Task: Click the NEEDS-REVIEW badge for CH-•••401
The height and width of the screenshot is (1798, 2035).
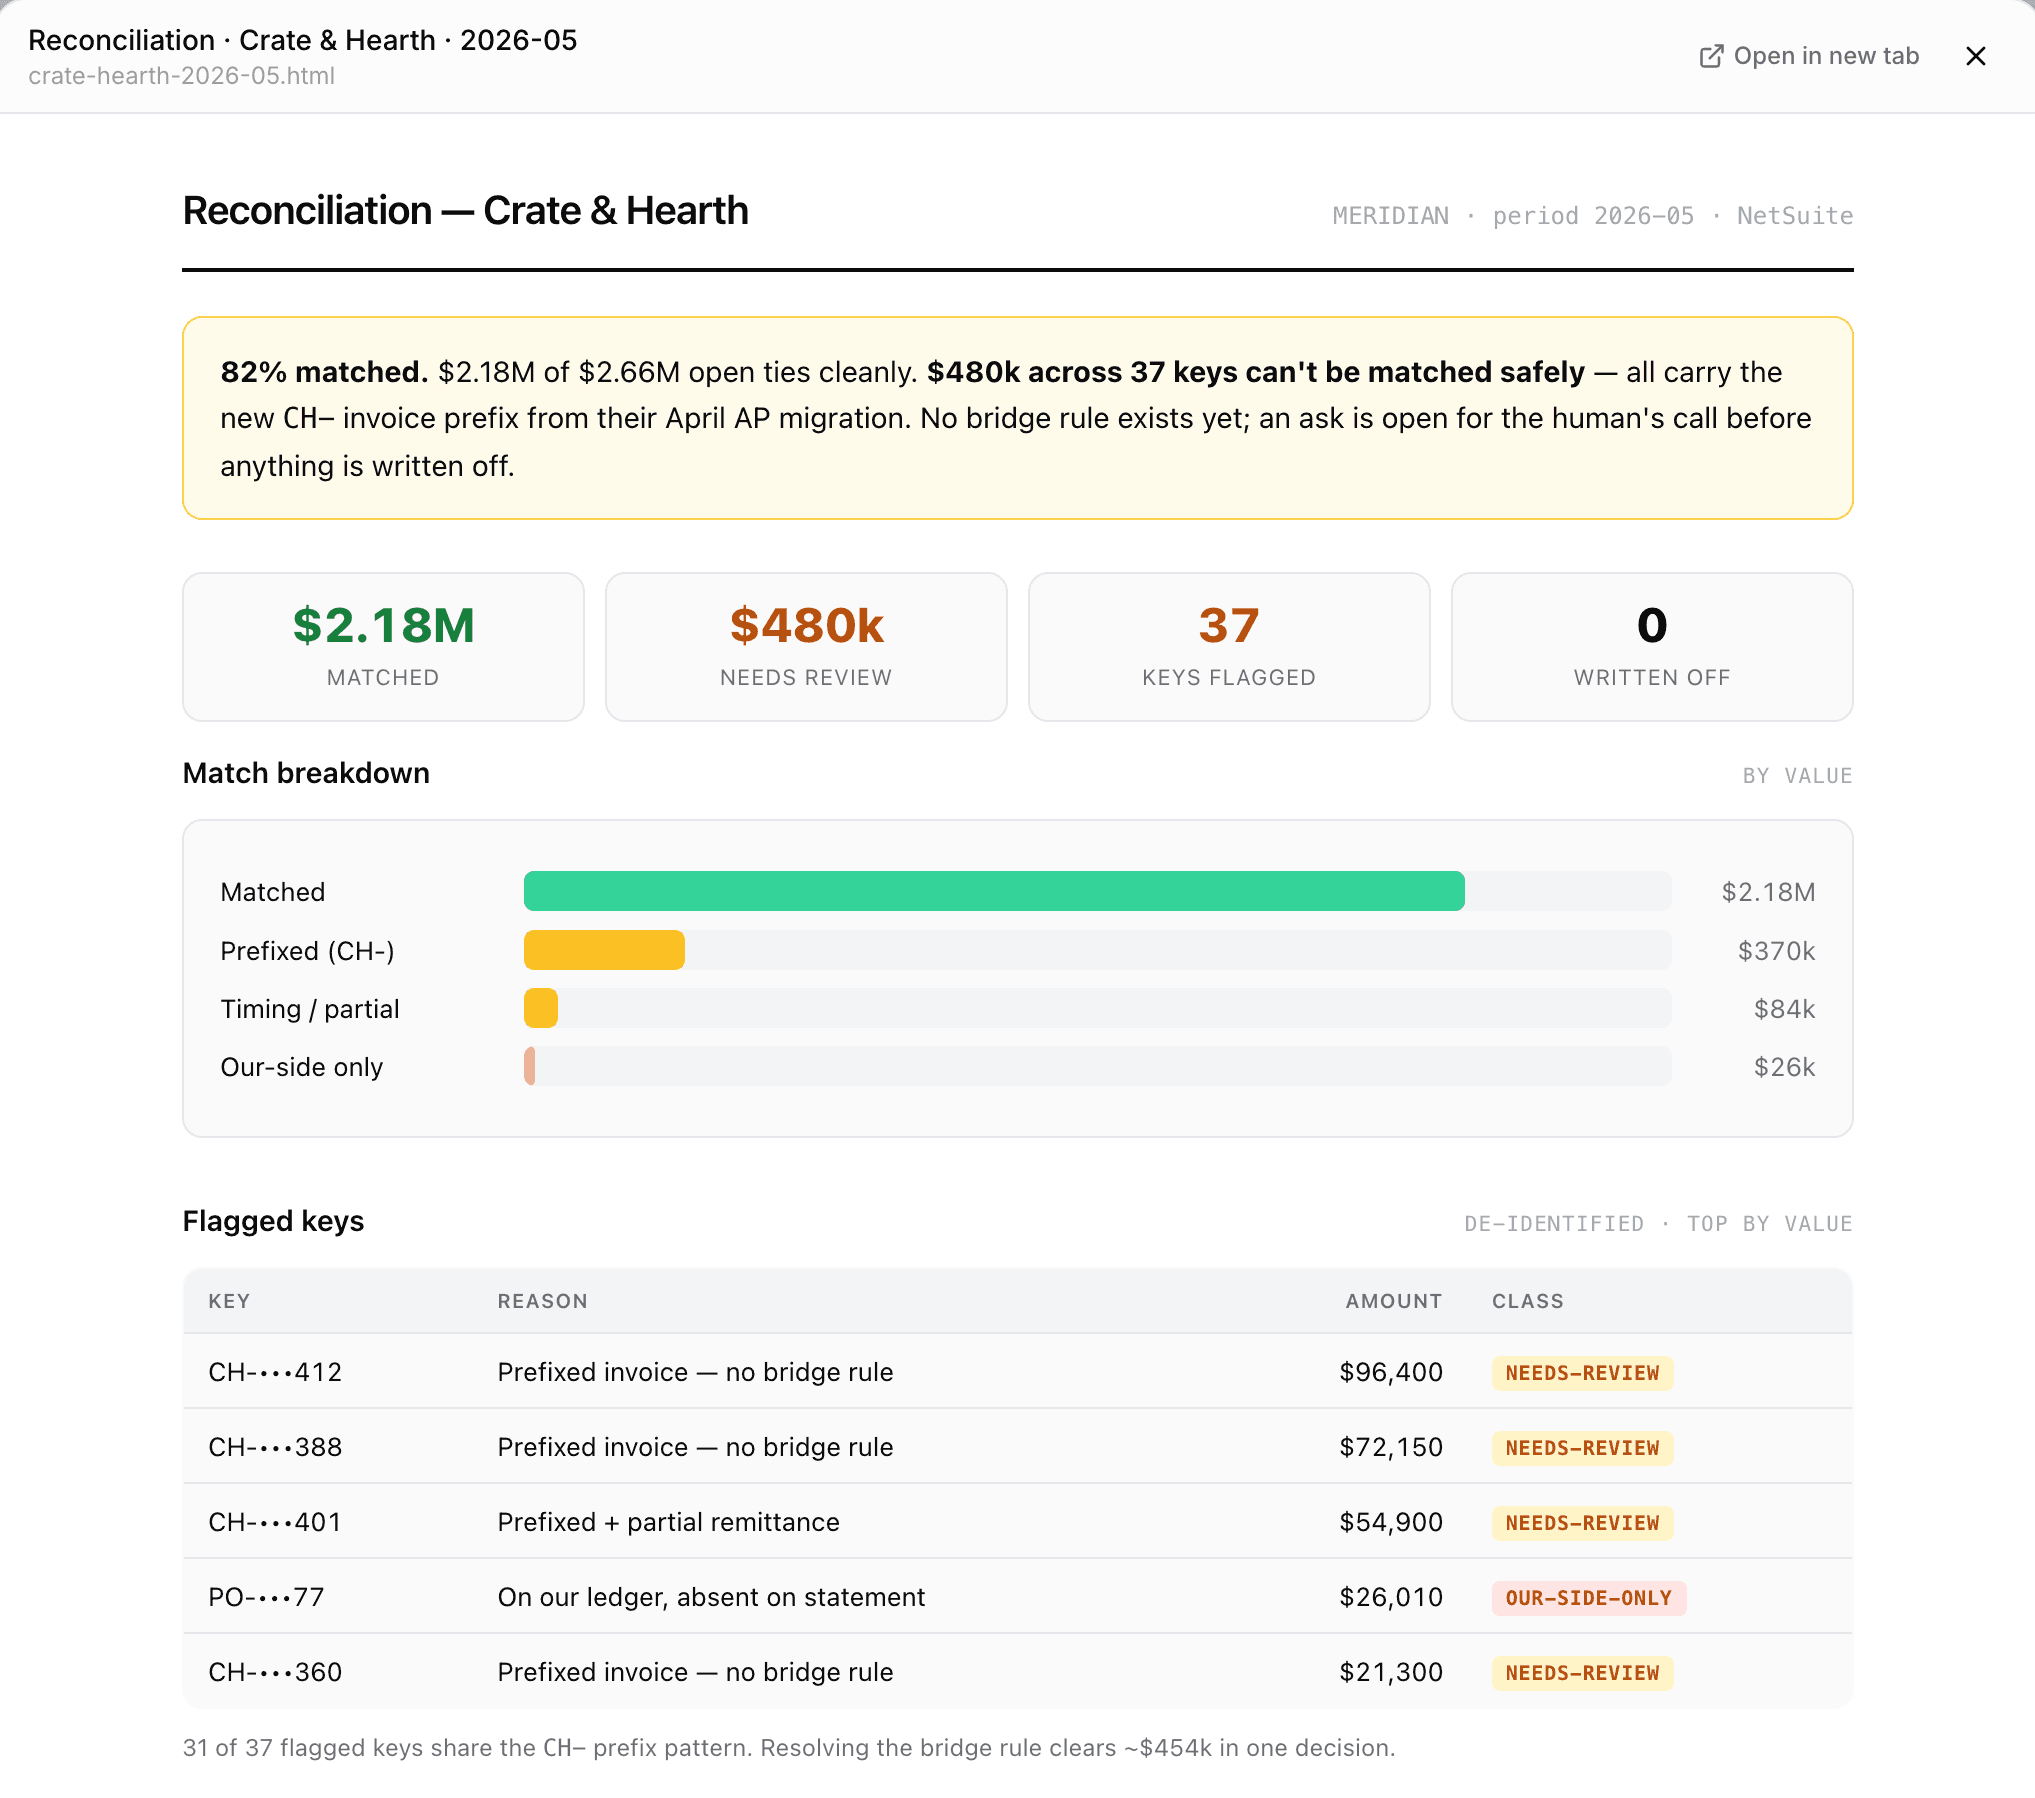Action: (1582, 1523)
